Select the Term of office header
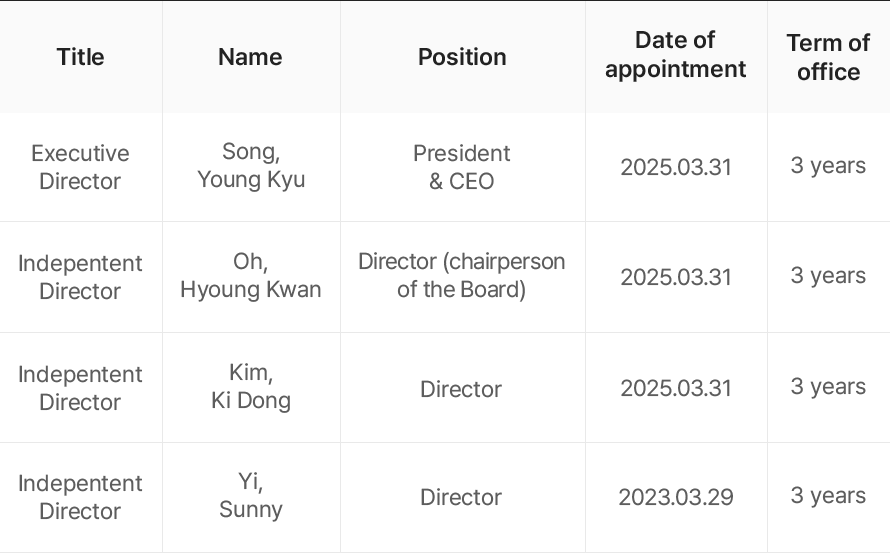This screenshot has height=553, width=890. [828, 57]
